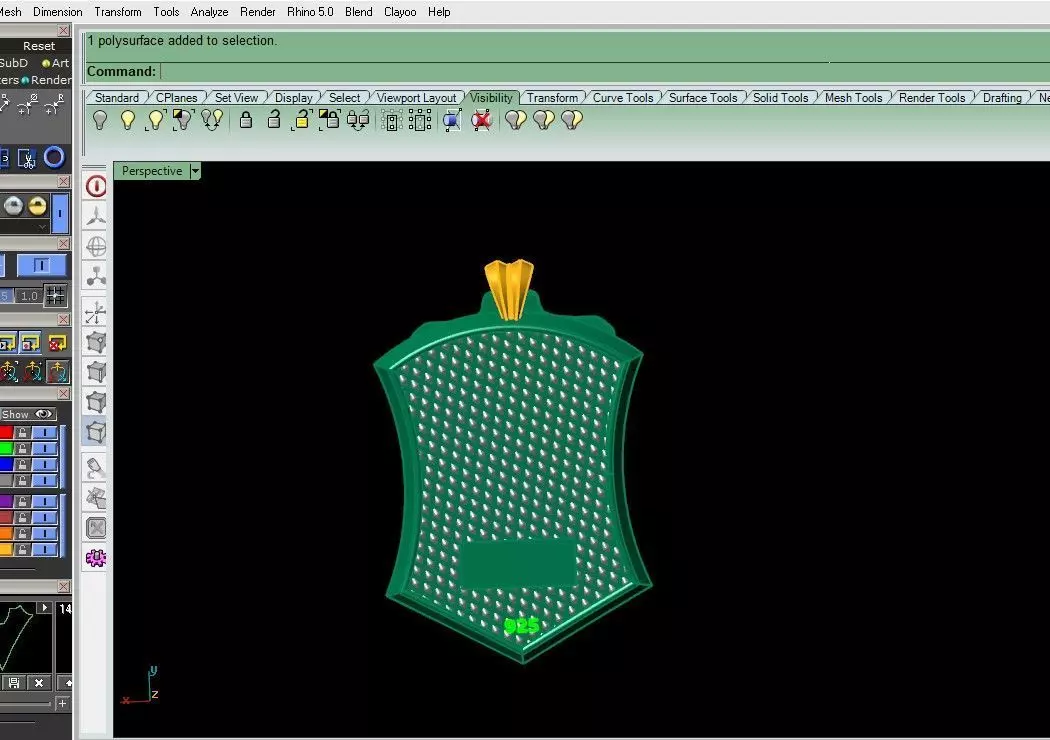
Task: Click the X button next to save icon
Action: (x=39, y=682)
